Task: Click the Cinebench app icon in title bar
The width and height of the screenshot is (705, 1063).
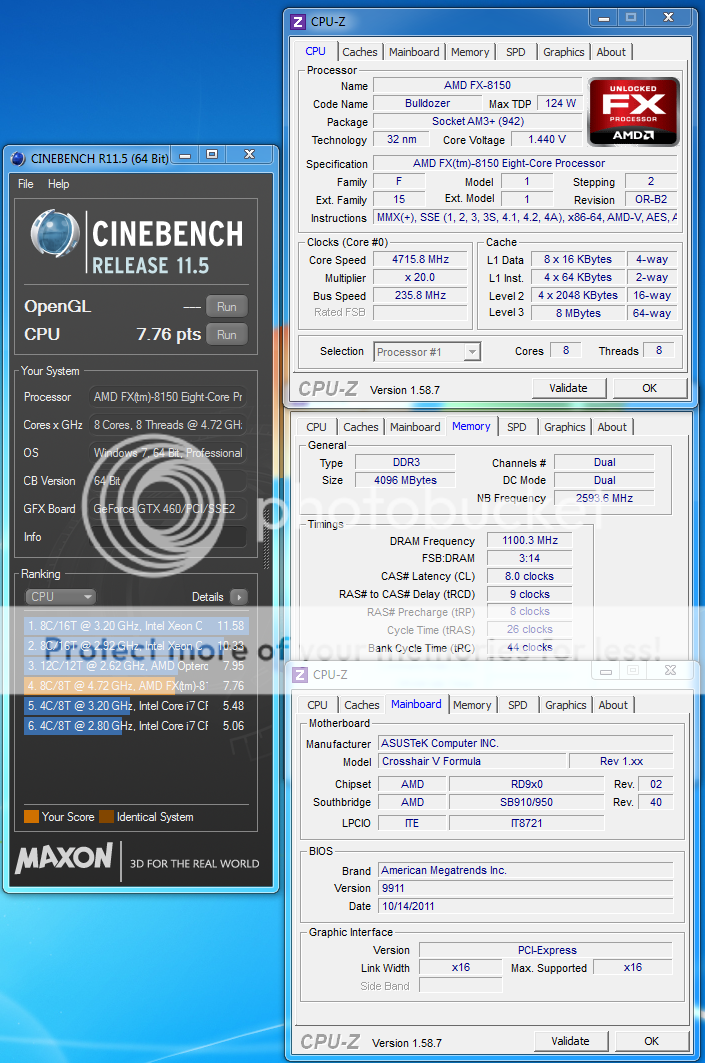Action: 18,156
